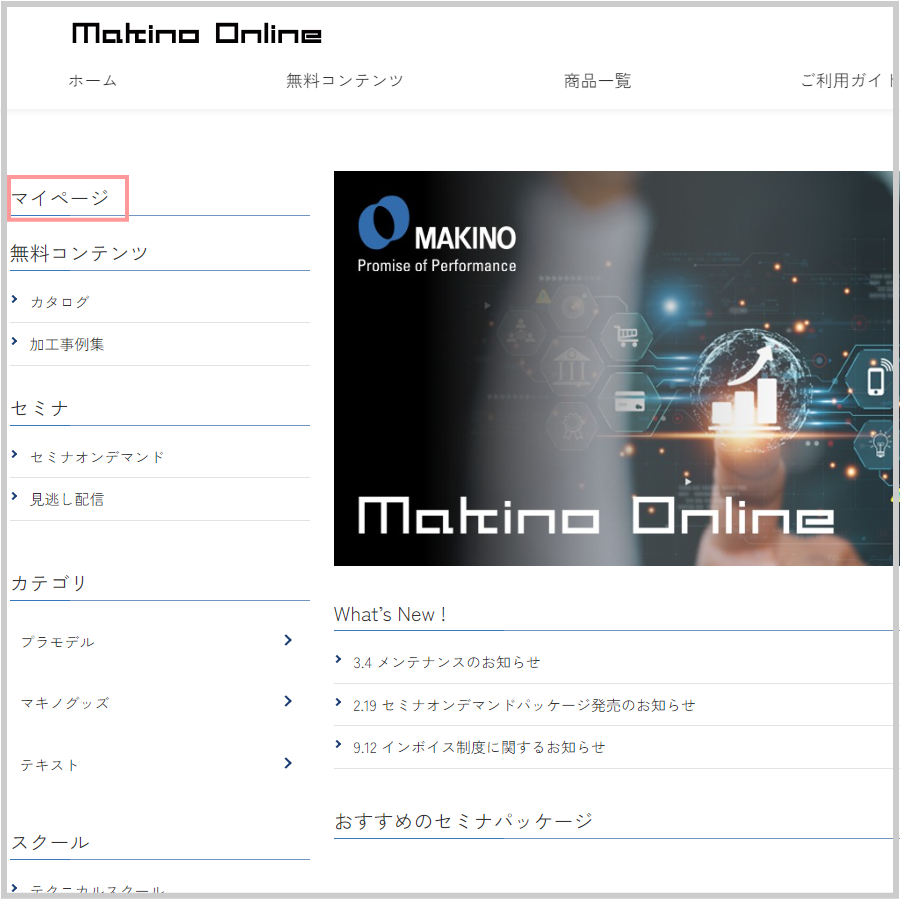Open the ご利用ガイド menu item
This screenshot has width=900, height=900.
pyautogui.click(x=847, y=80)
